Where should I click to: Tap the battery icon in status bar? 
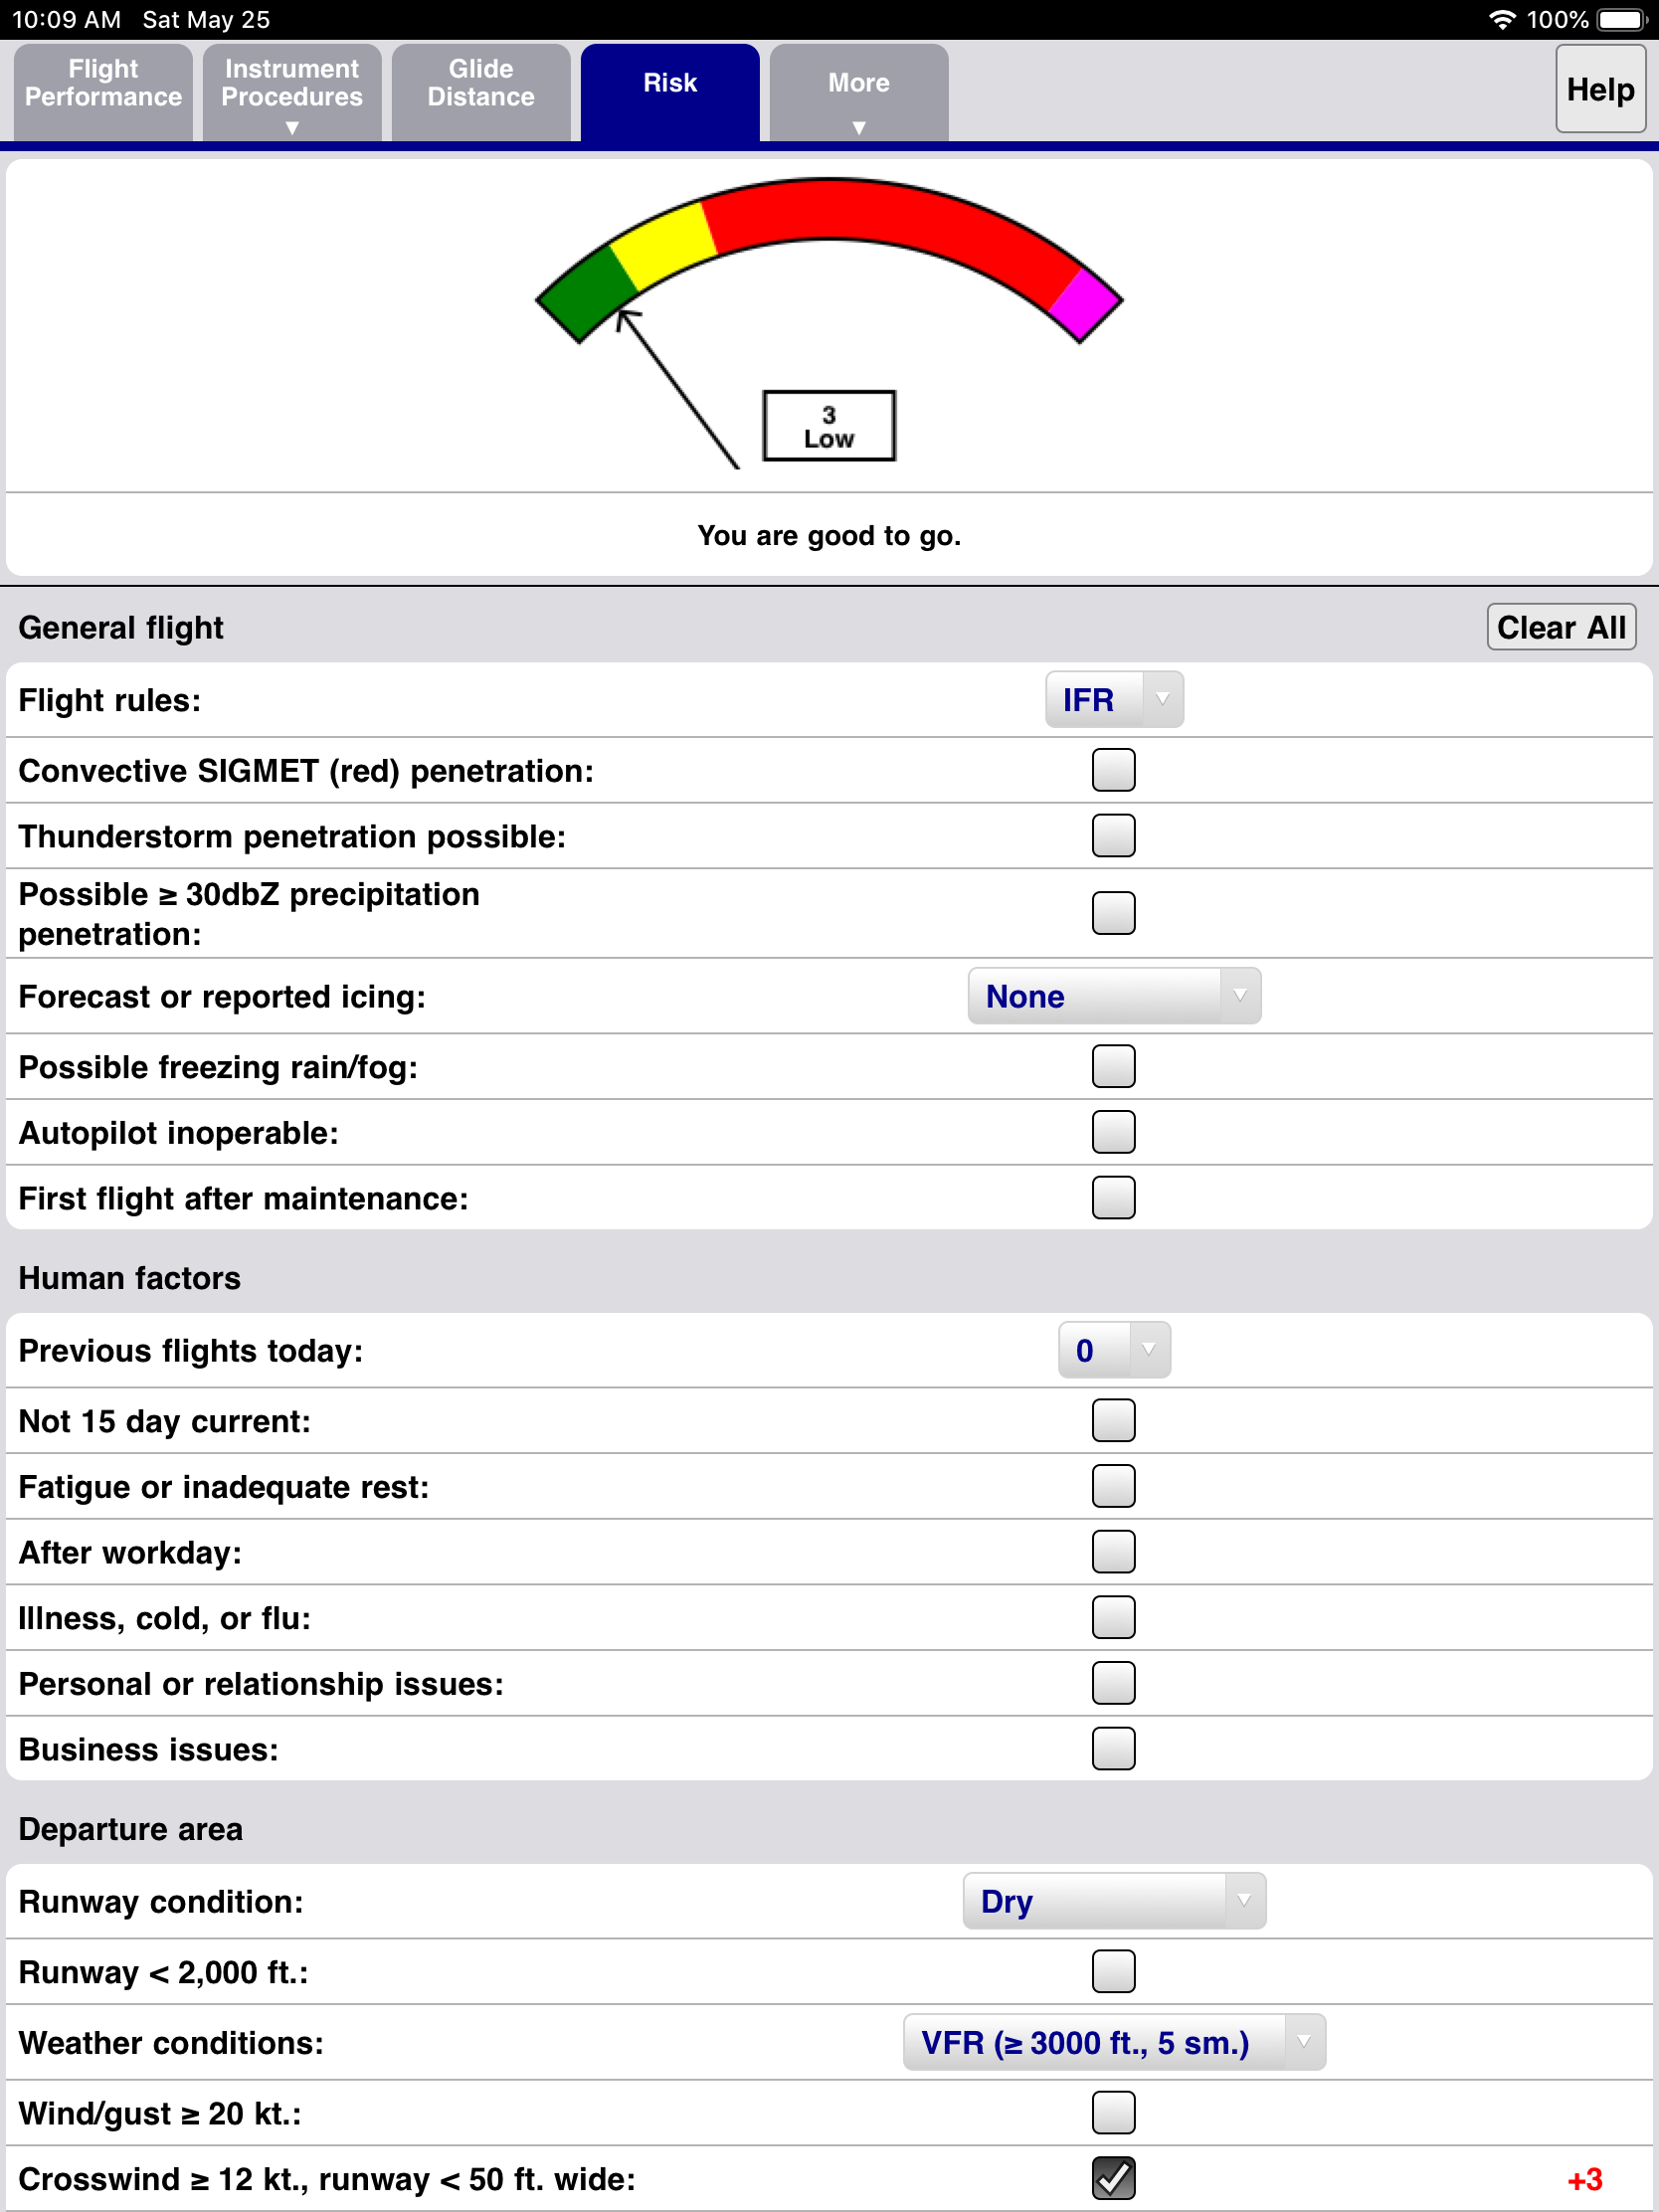(x=1622, y=20)
